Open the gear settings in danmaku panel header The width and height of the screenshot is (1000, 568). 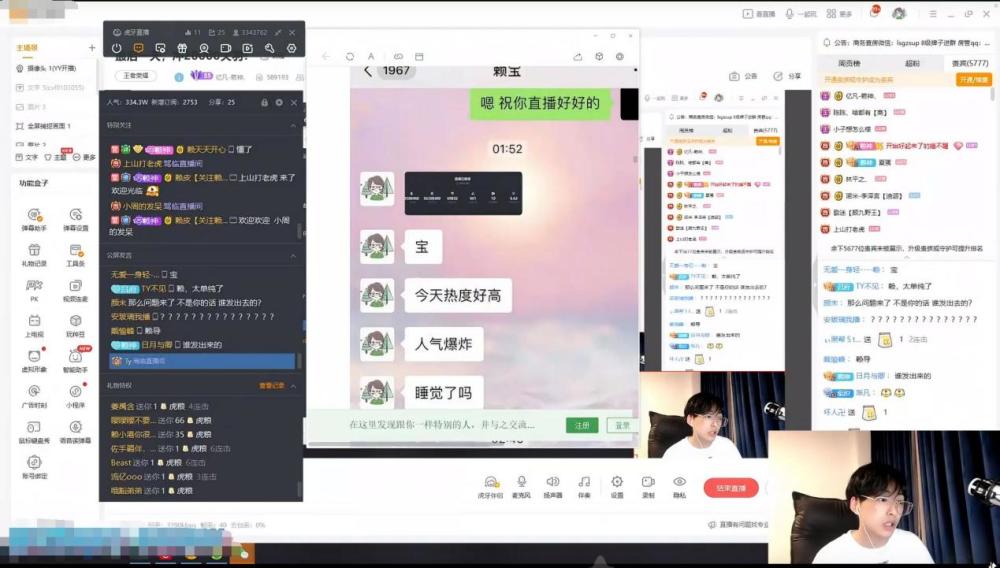point(279,102)
